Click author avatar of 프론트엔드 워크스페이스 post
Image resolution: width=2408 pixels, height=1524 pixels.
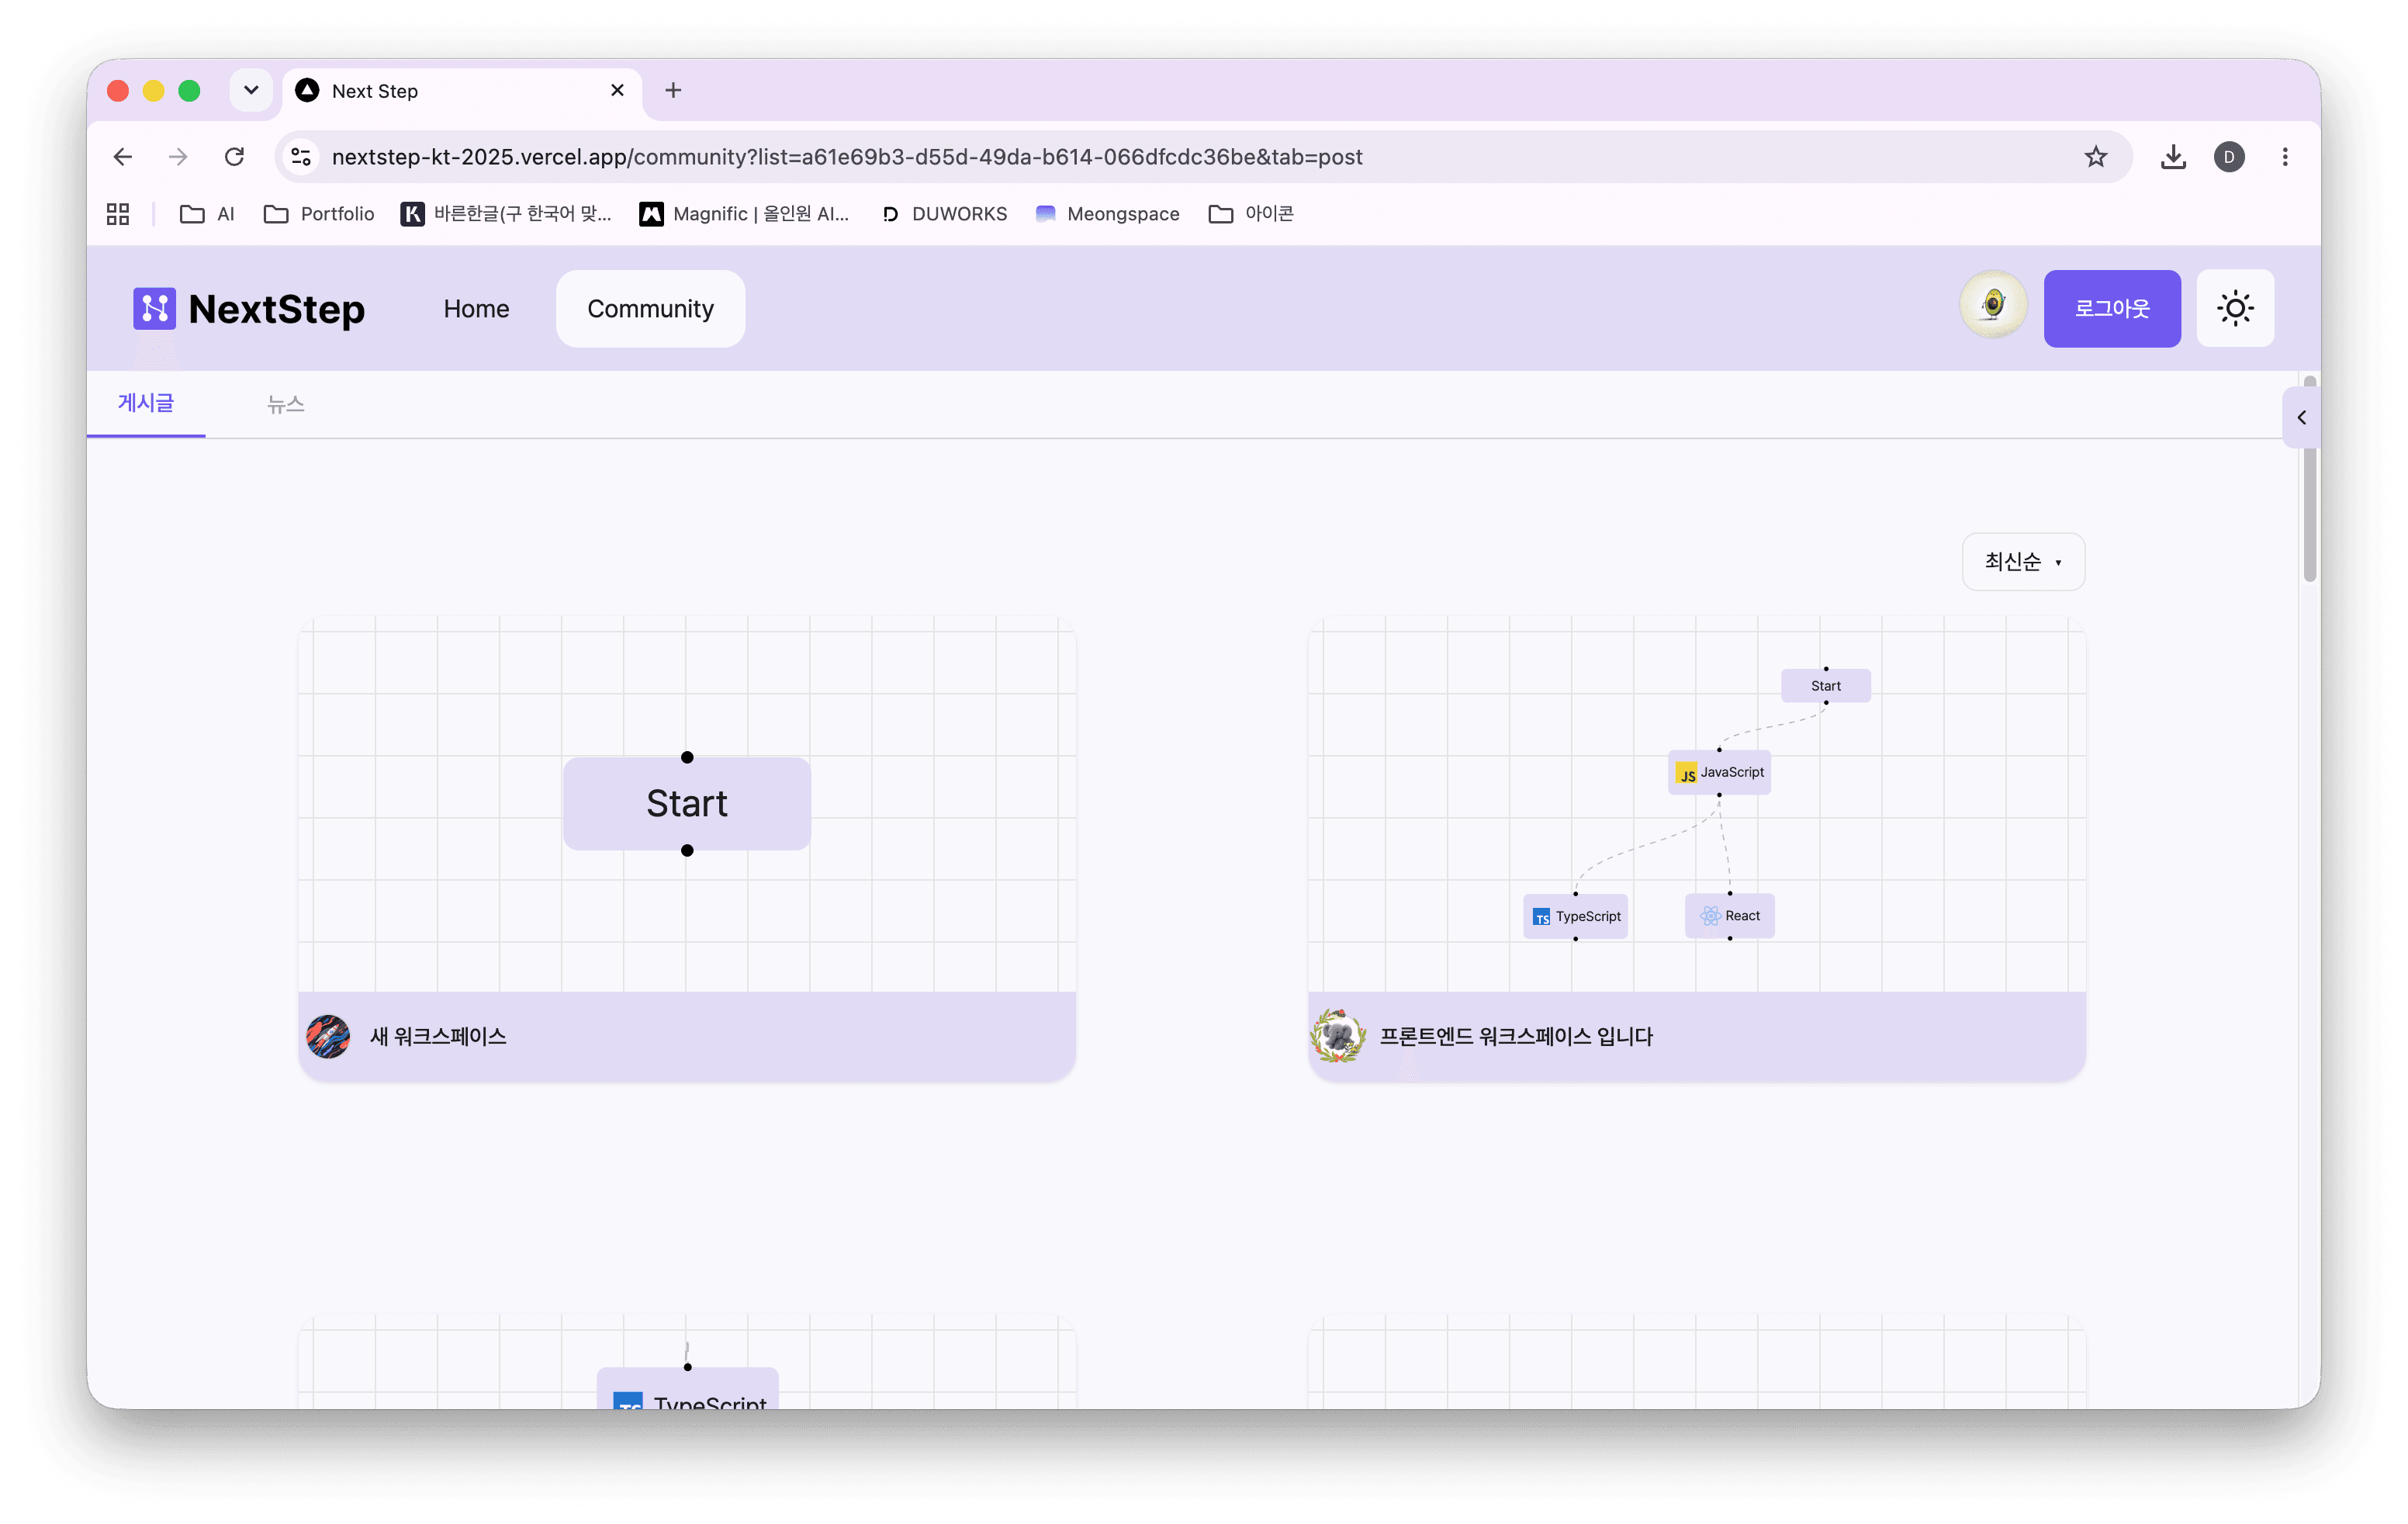click(x=1338, y=1036)
